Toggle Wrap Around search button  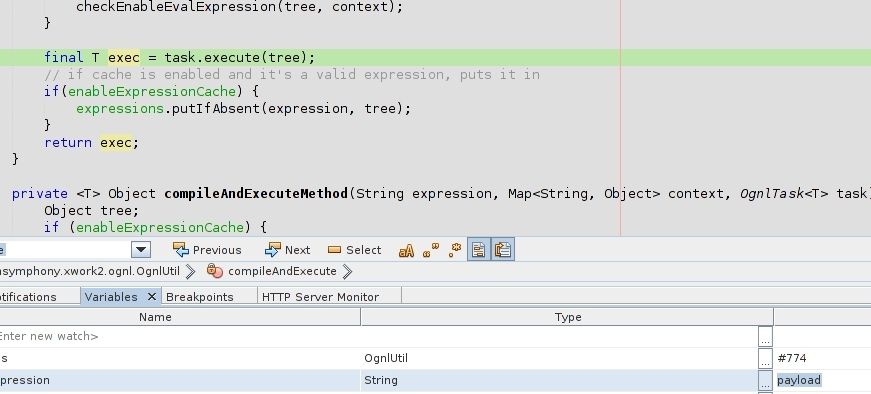click(x=503, y=250)
